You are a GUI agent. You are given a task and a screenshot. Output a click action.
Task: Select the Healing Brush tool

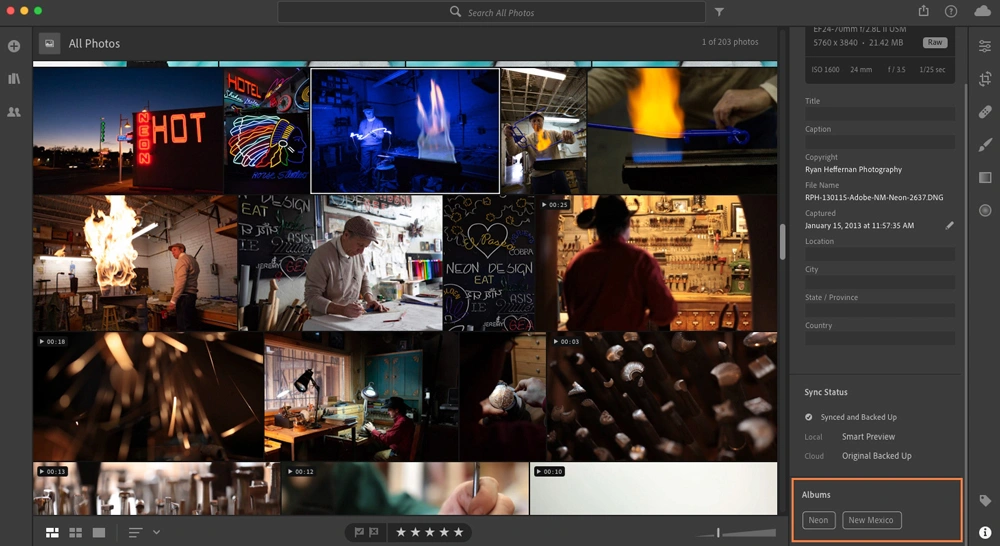coord(985,112)
